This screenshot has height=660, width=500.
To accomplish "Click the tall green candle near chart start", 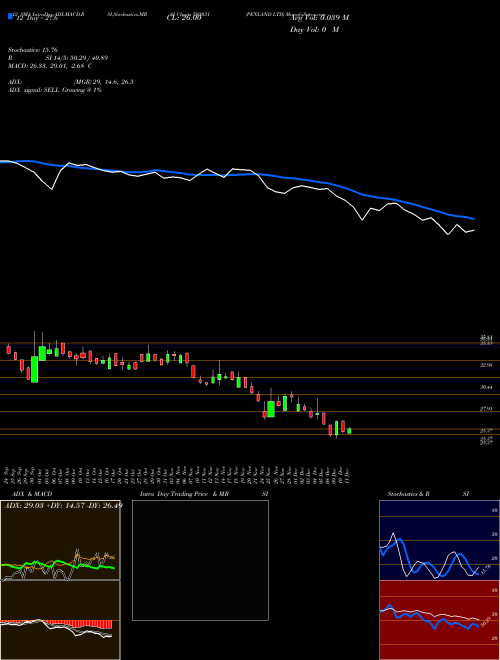I will coord(35,369).
